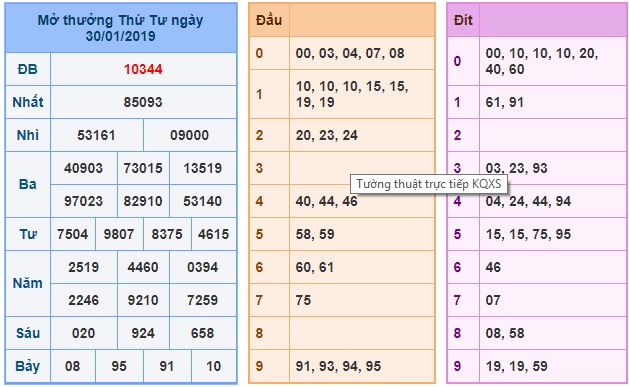Select the first prize number 85093

click(x=143, y=102)
